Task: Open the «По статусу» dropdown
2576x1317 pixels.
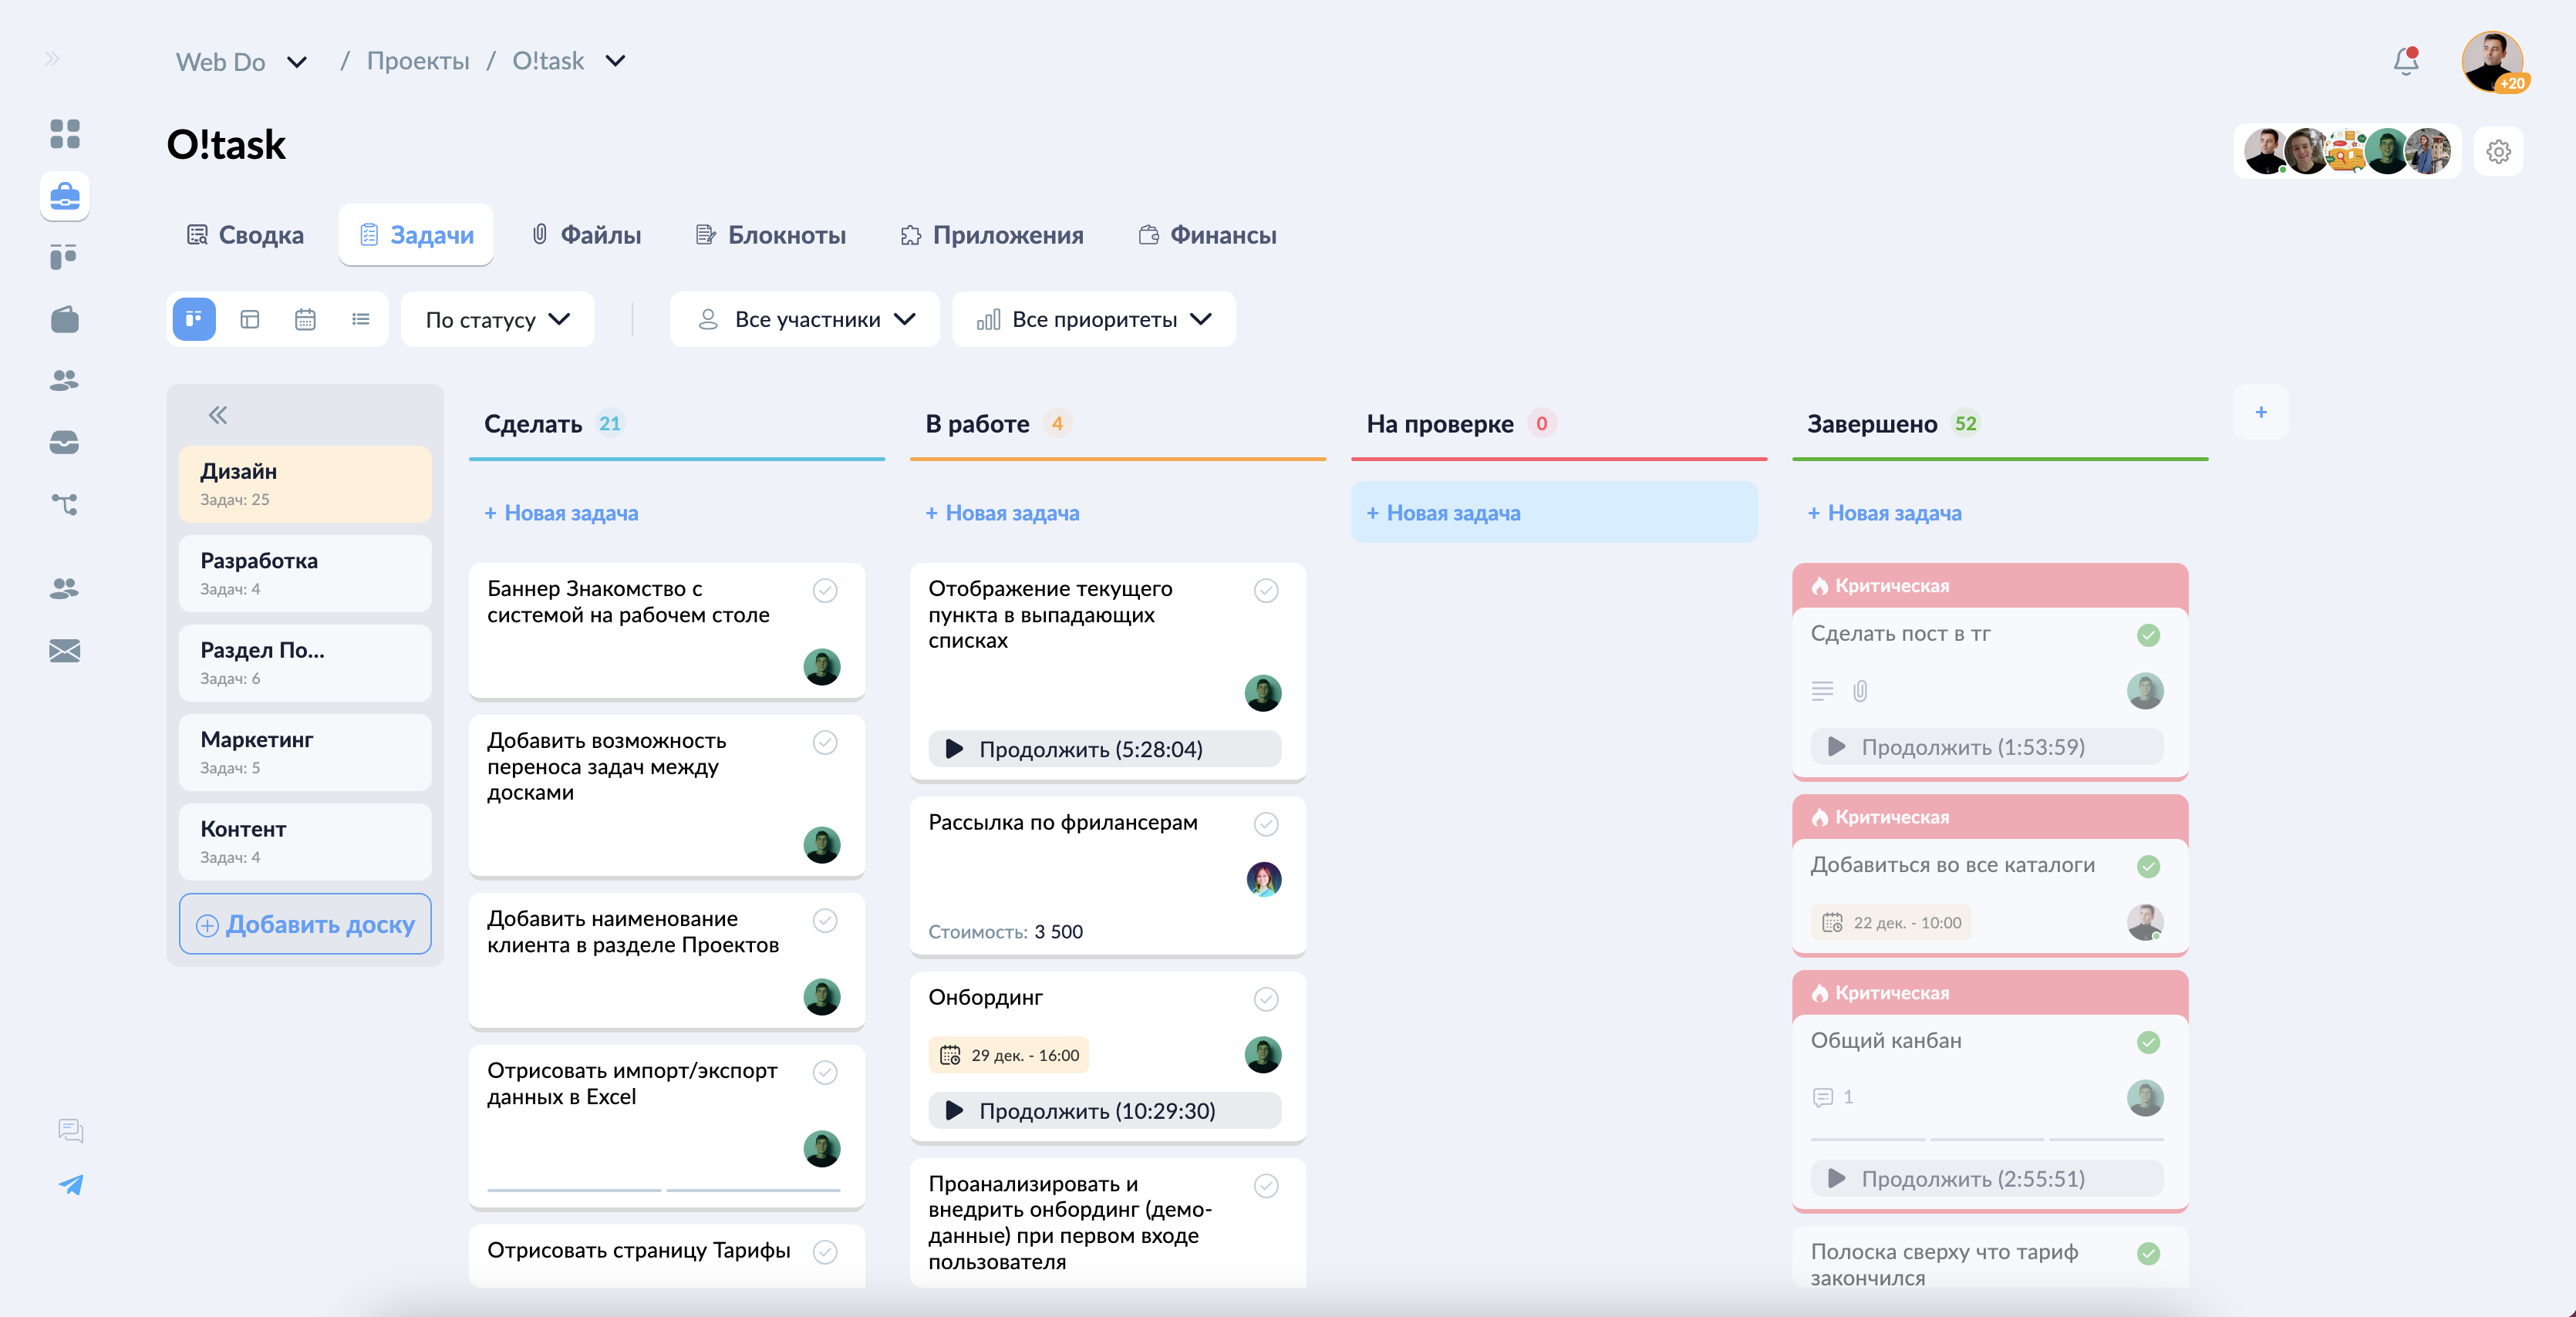Action: click(x=497, y=319)
